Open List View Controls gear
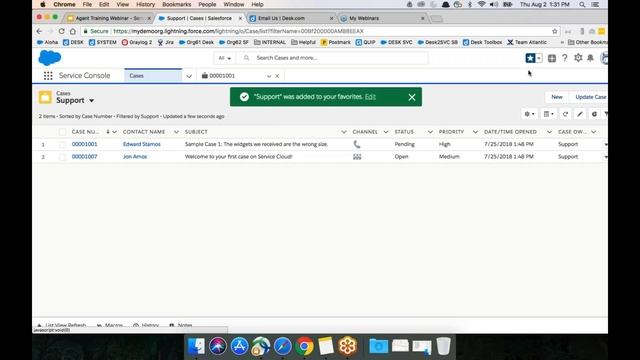The height and width of the screenshot is (360, 640). click(x=529, y=114)
